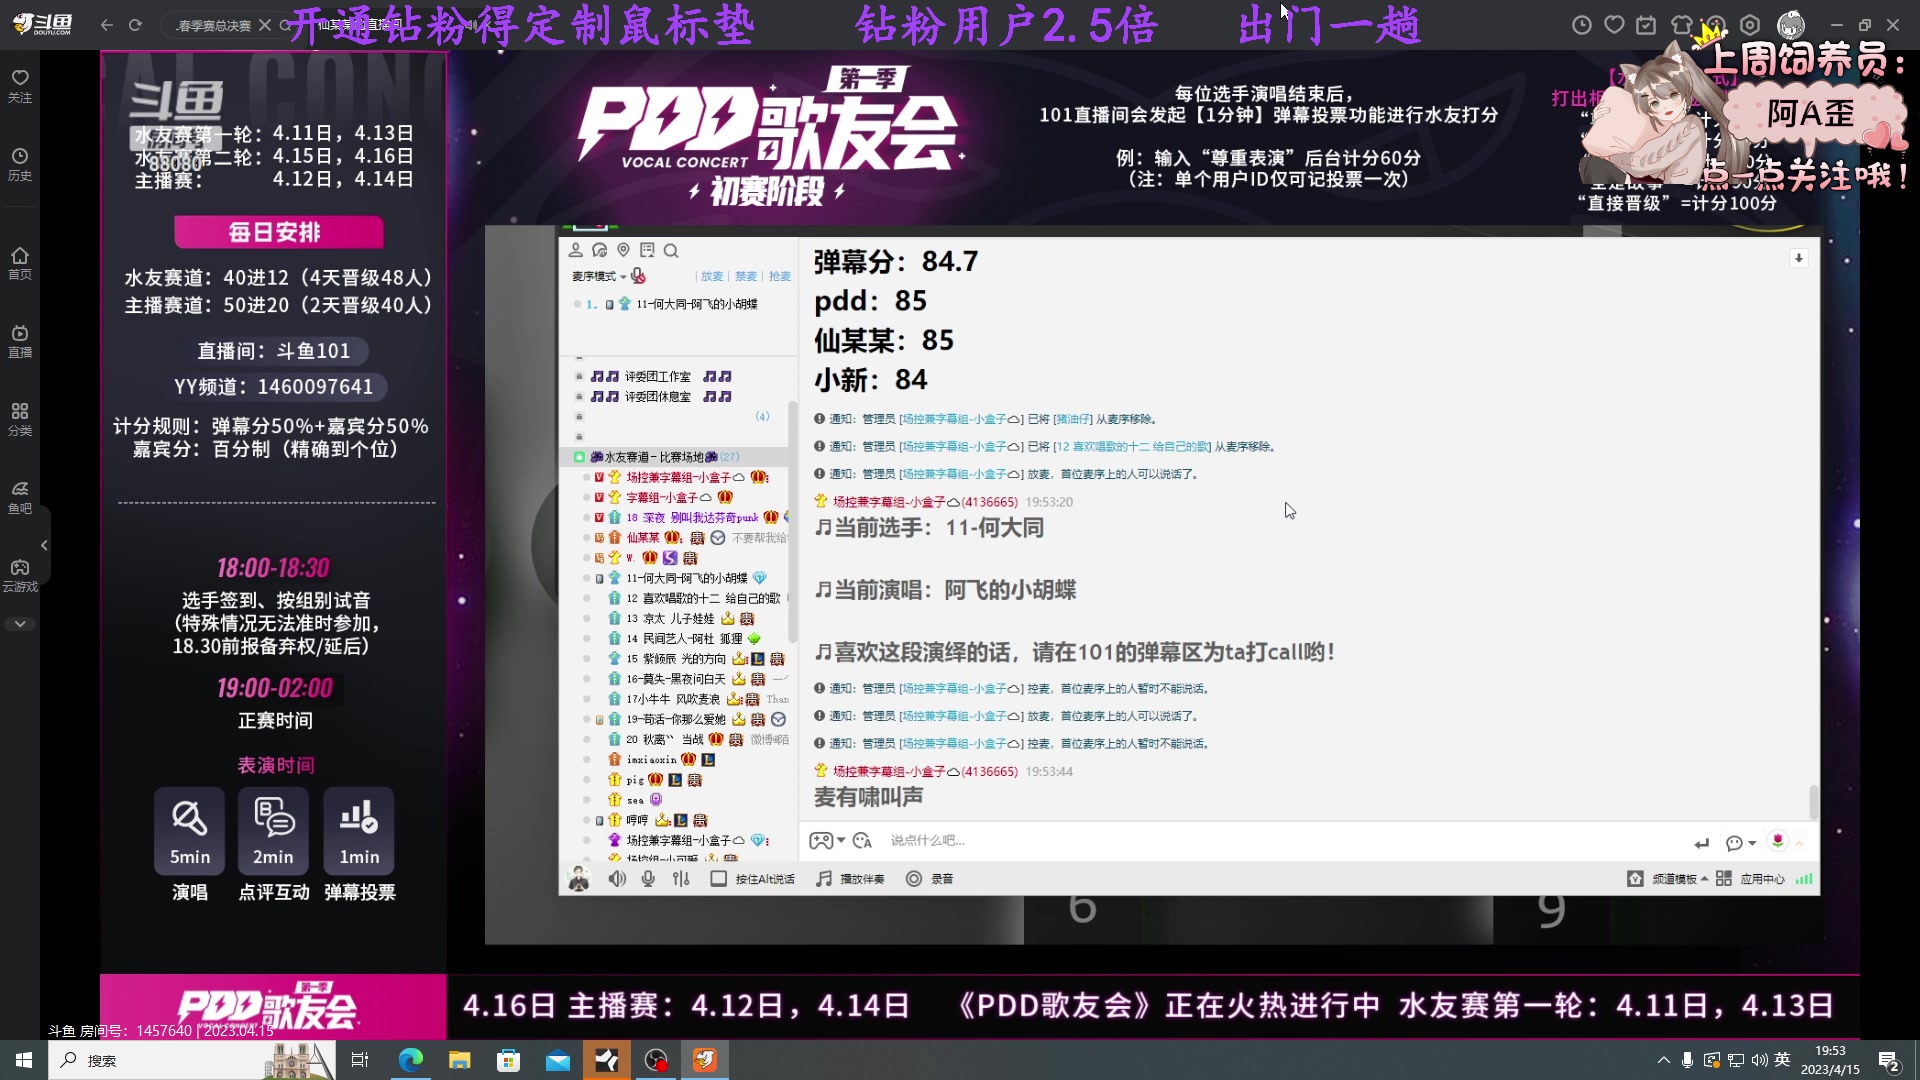Select user 15 紫顾辰 光的方向
The image size is (1920, 1080).
695,659
